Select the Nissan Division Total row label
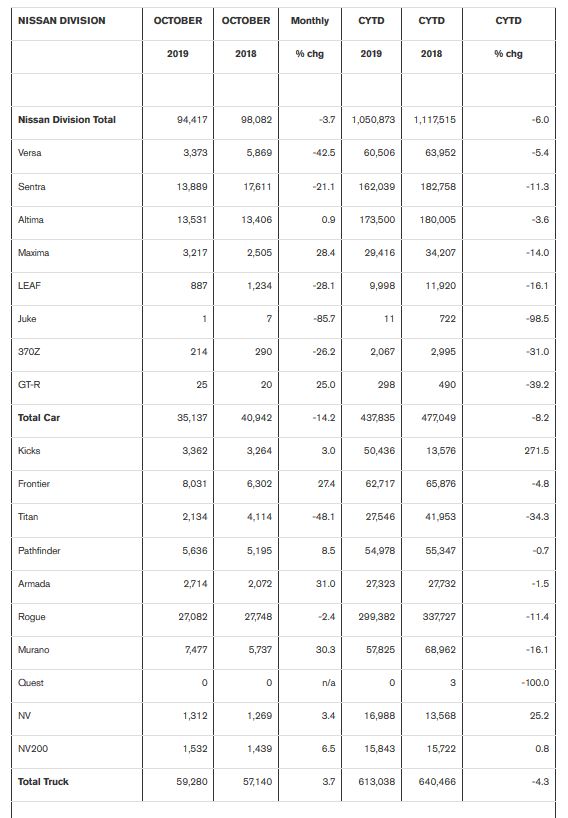 67,119
